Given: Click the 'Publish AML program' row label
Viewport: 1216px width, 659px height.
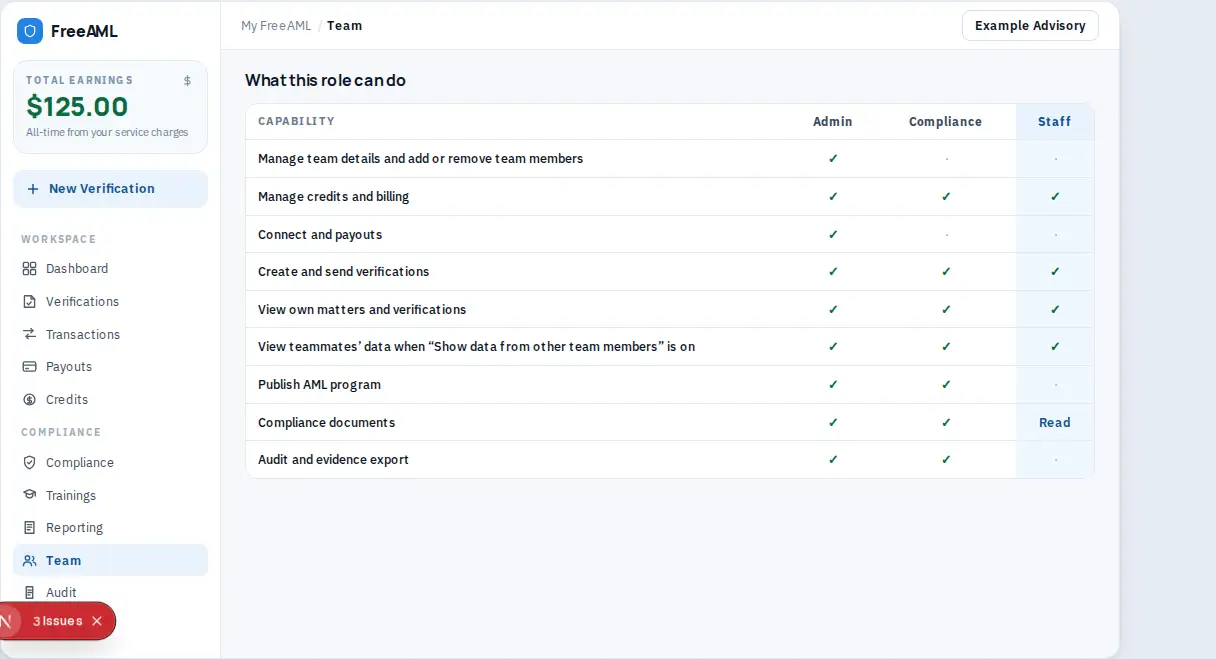Looking at the screenshot, I should [319, 385].
